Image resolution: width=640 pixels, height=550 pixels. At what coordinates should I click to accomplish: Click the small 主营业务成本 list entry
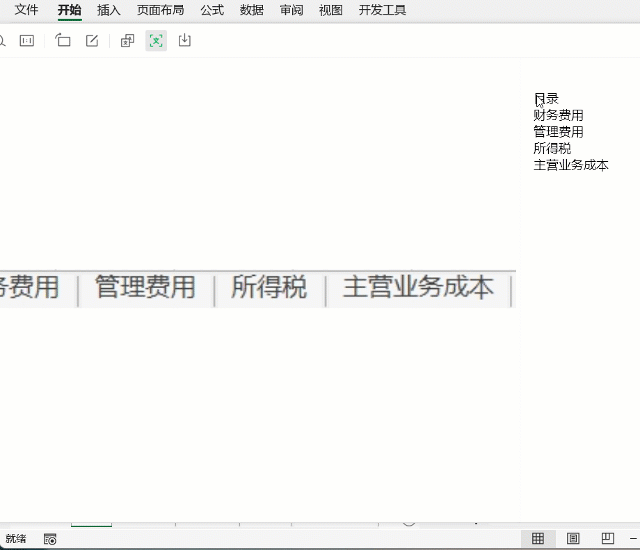click(571, 165)
